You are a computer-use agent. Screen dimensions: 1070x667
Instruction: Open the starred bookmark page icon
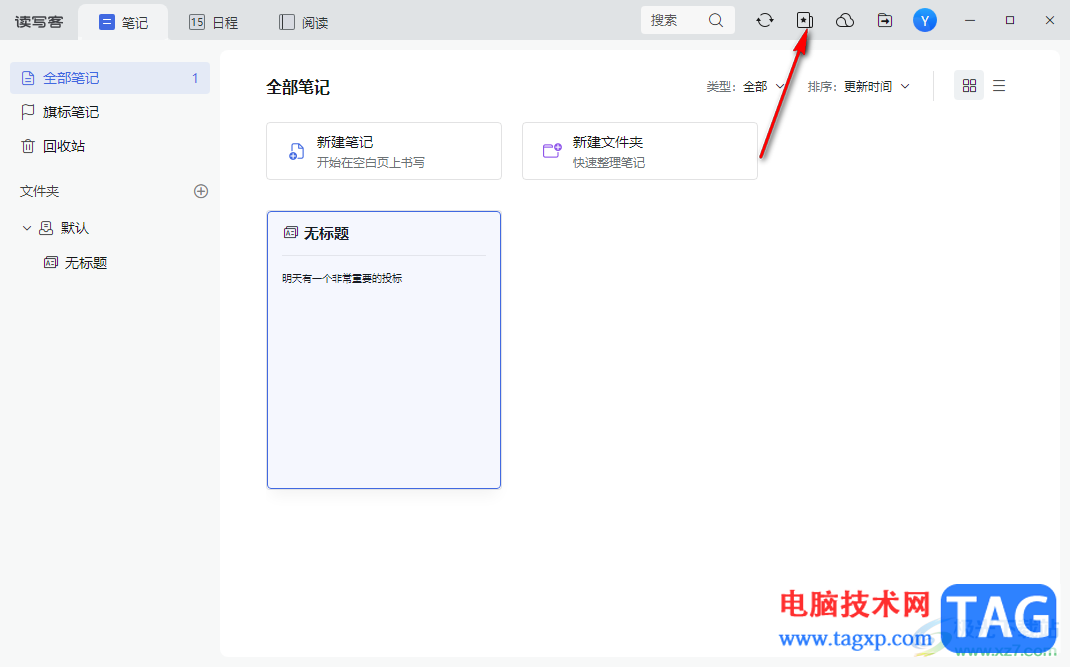[x=805, y=20]
